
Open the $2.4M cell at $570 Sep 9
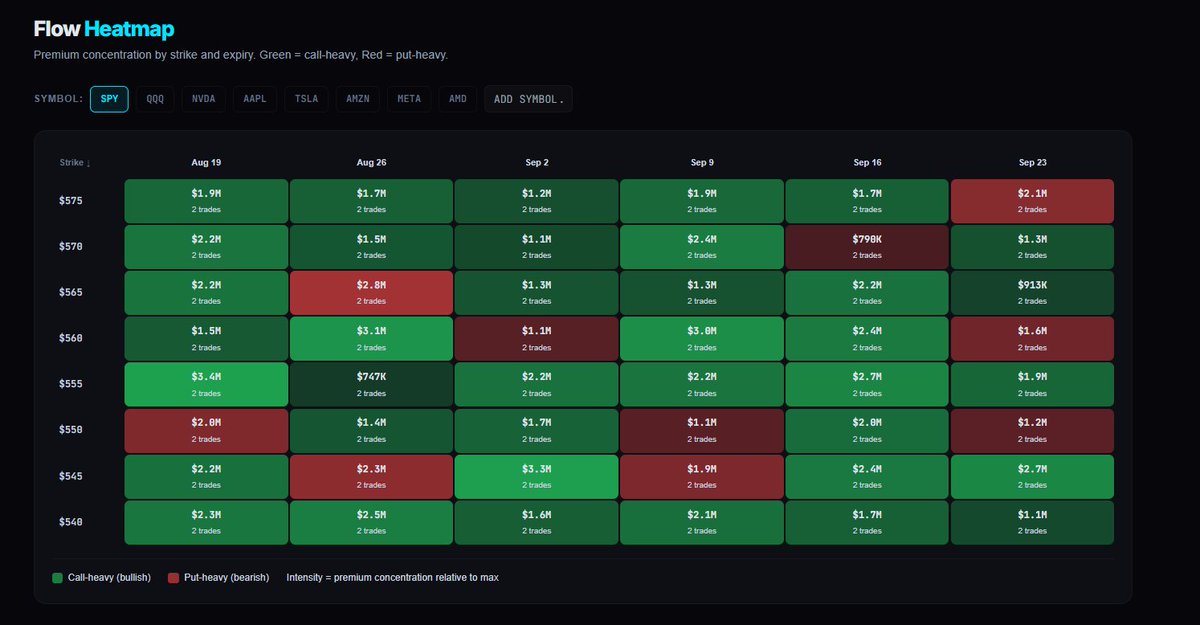[702, 247]
